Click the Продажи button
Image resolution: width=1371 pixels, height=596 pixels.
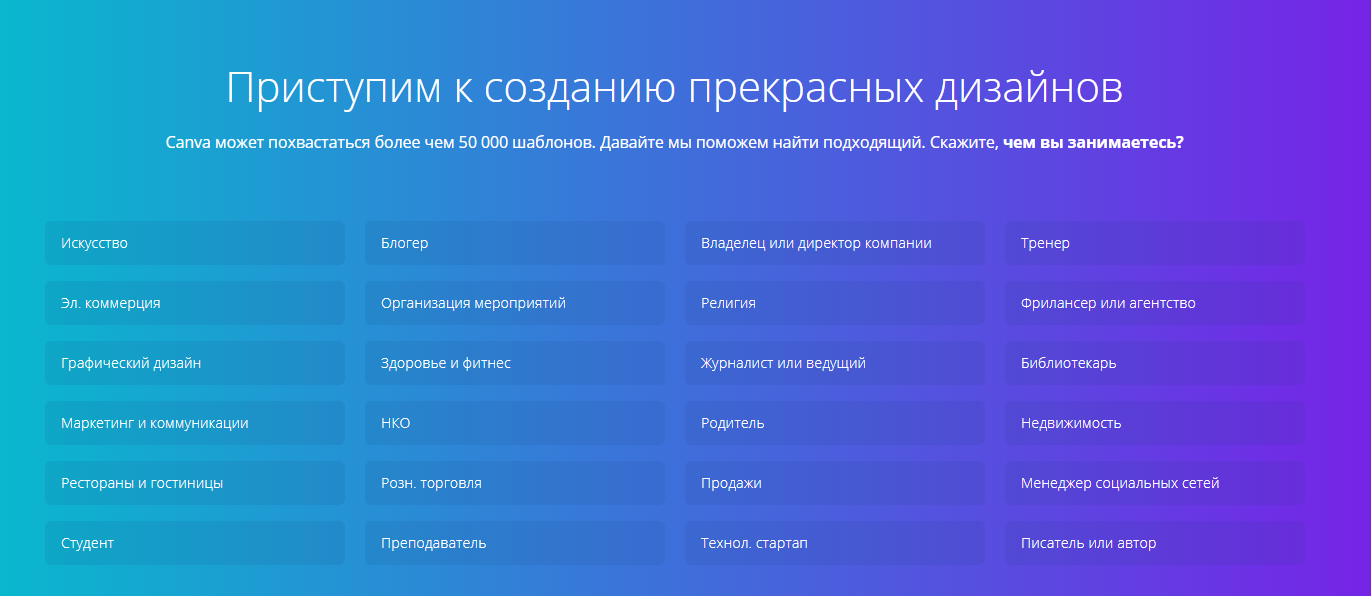[835, 483]
